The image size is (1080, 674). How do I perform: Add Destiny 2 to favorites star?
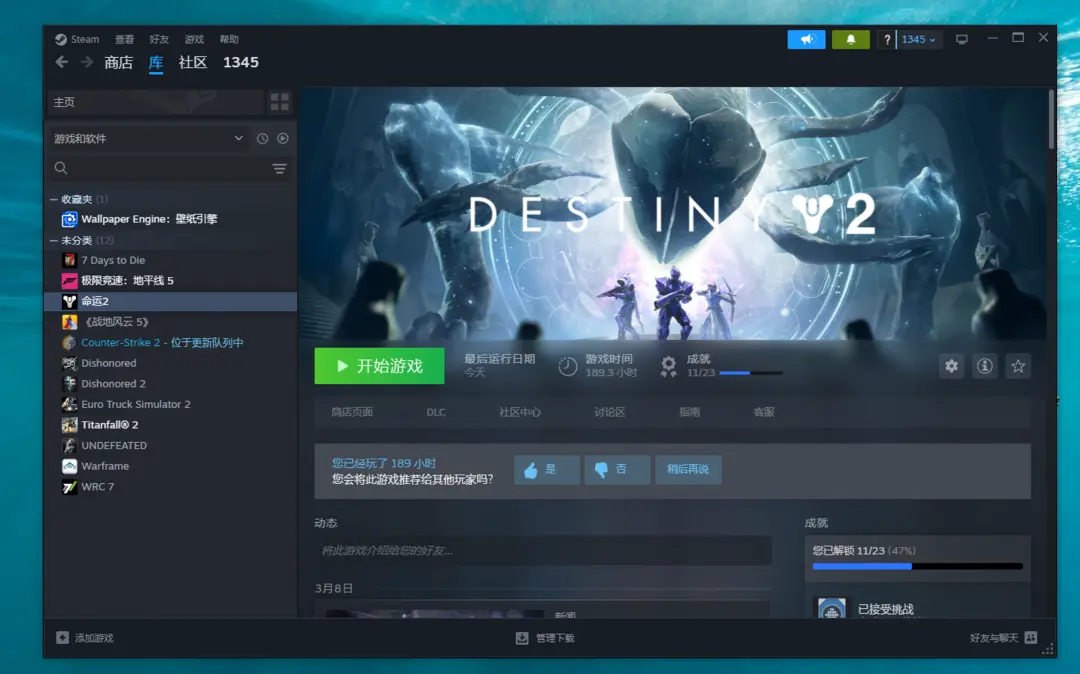click(1018, 366)
